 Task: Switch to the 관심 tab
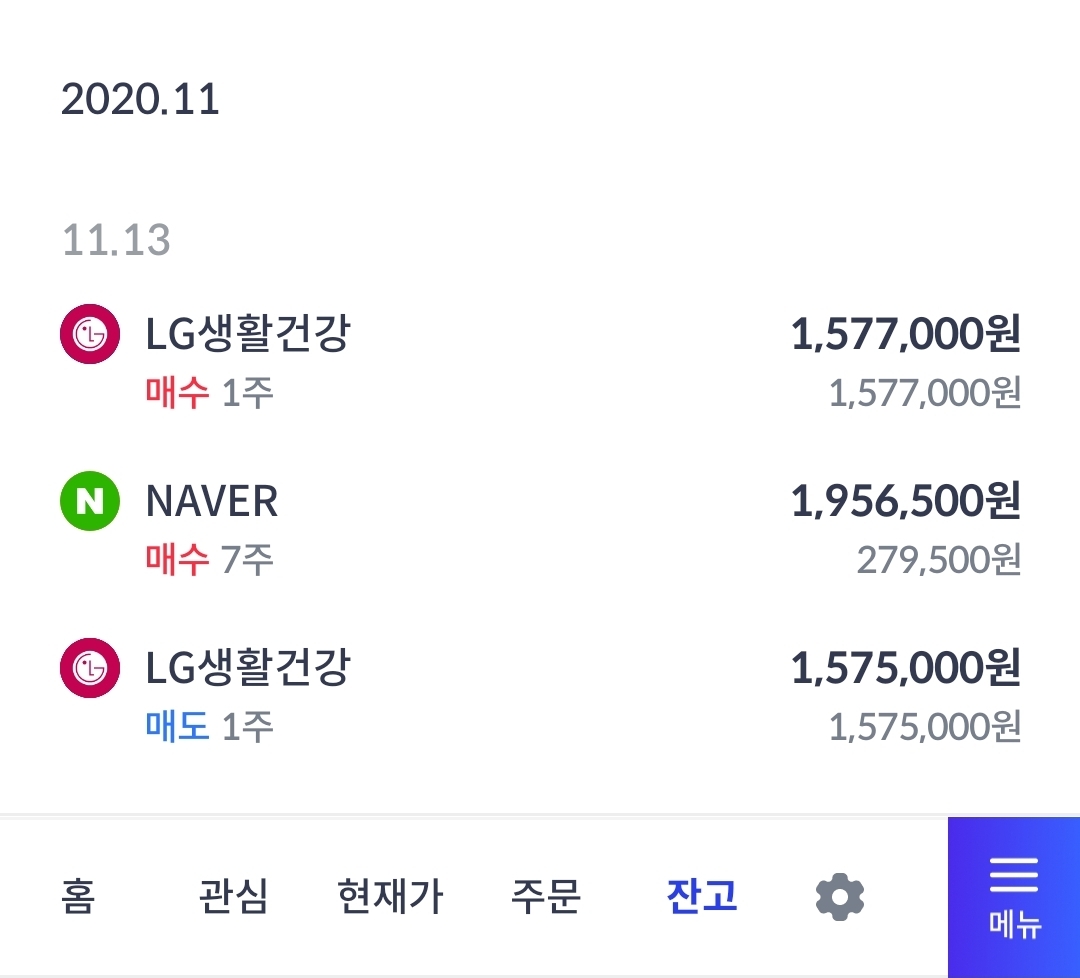click(233, 897)
